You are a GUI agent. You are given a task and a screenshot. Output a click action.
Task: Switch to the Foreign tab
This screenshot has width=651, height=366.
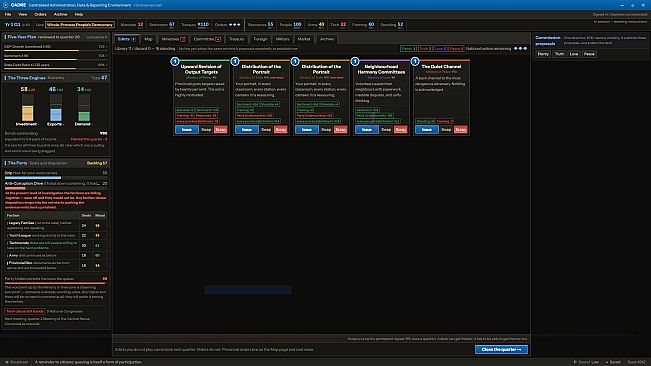(x=260, y=39)
